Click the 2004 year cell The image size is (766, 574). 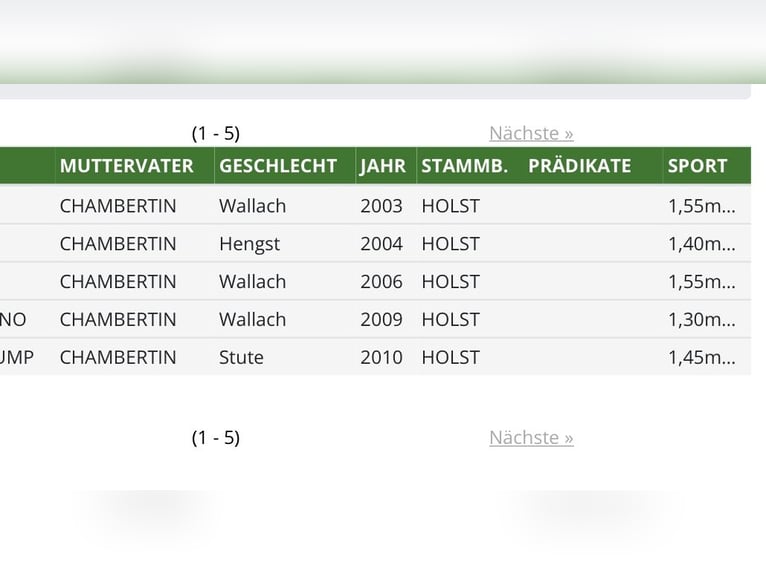381,244
